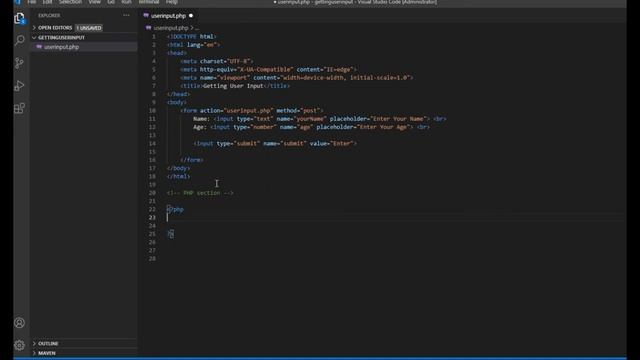Open the Extensions view
The width and height of the screenshot is (640, 360).
tap(19, 108)
